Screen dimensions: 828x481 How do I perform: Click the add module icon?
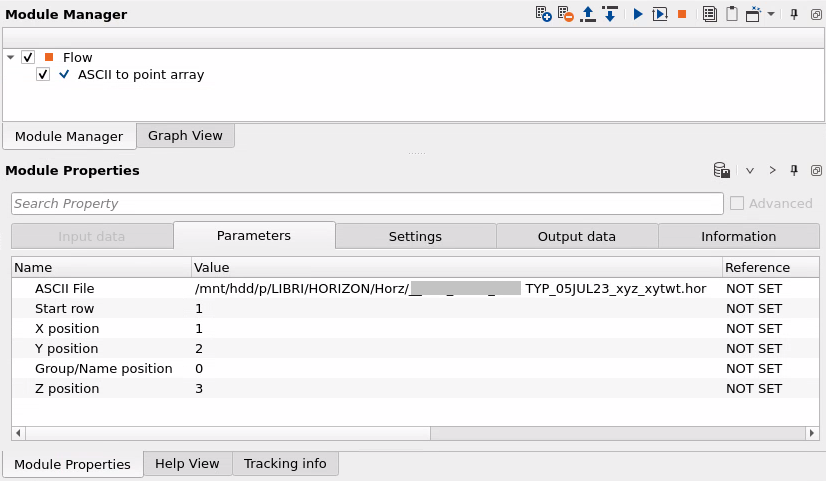pos(543,14)
